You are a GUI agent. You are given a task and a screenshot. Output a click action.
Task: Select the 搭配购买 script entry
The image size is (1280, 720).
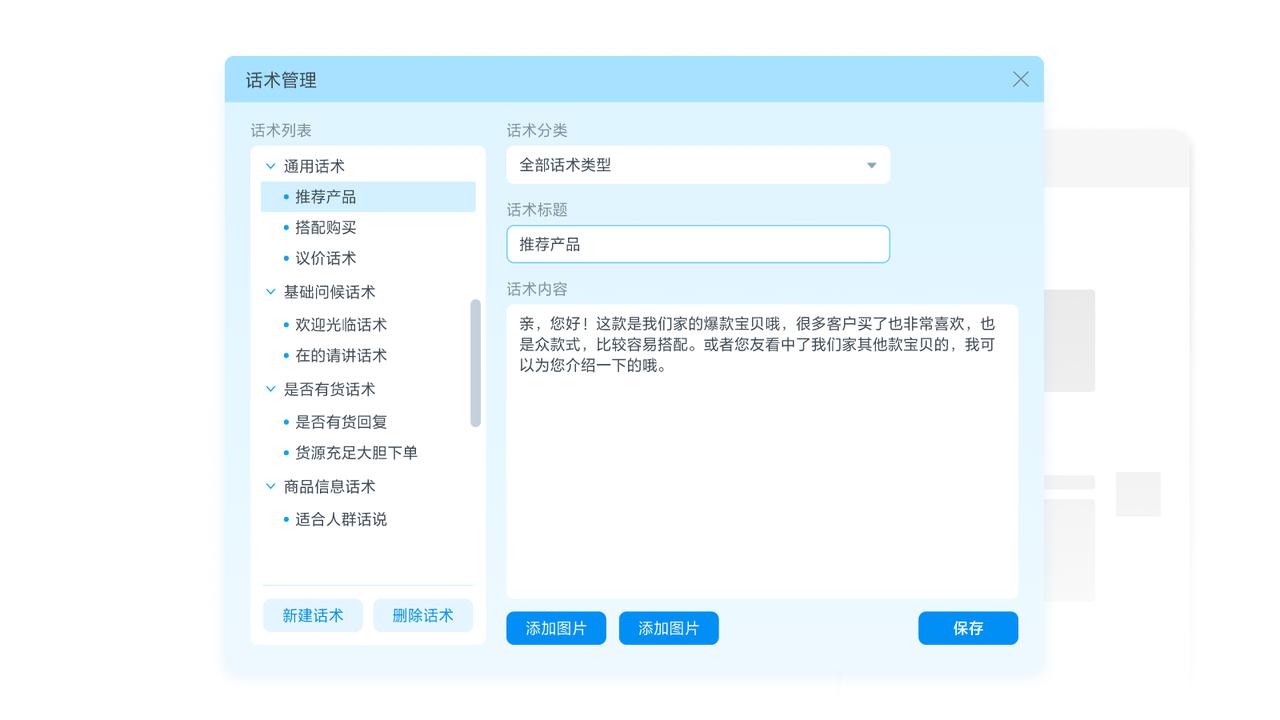pos(325,227)
